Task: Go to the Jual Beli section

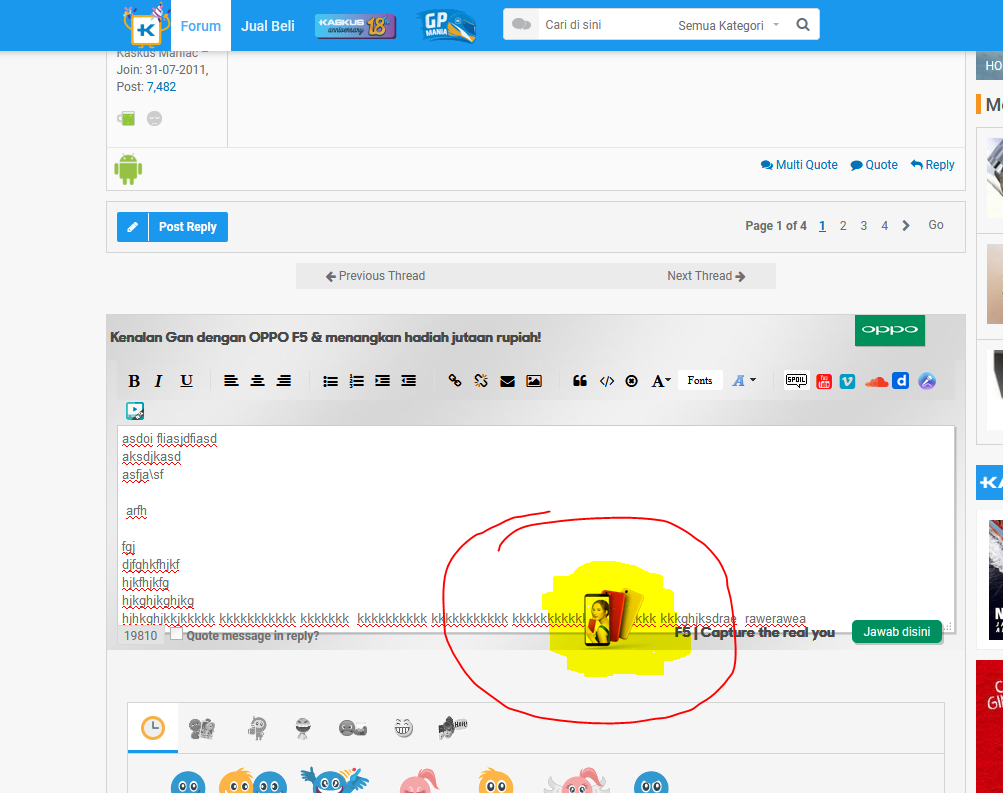Action: point(267,26)
